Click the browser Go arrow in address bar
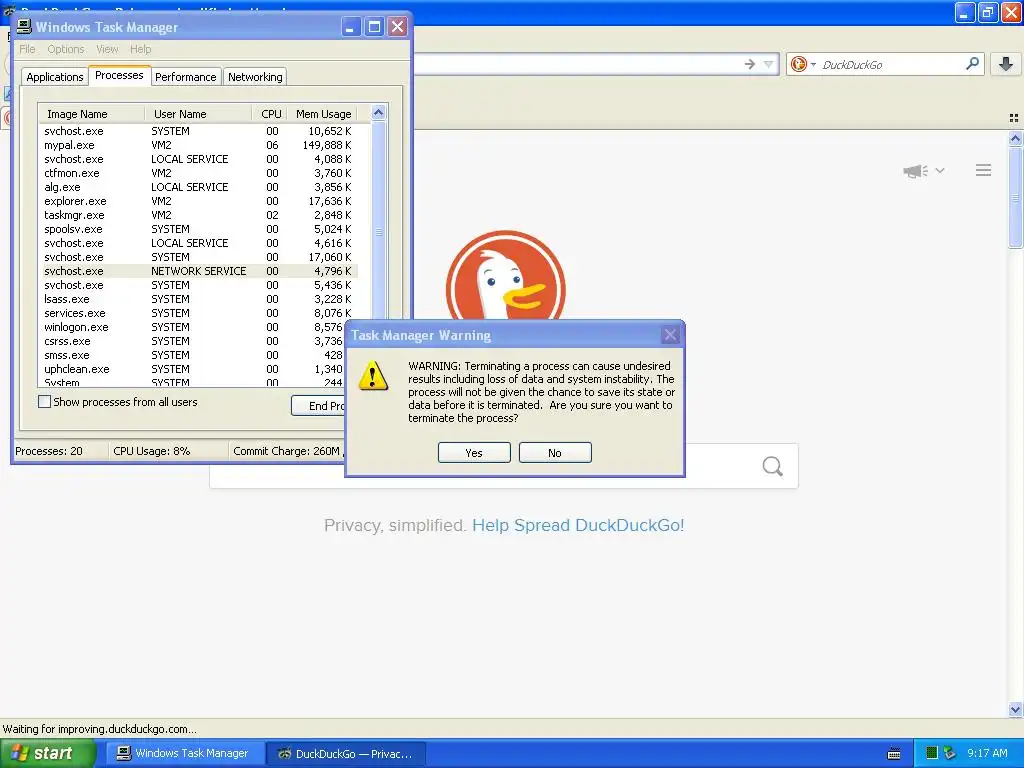 coord(750,64)
